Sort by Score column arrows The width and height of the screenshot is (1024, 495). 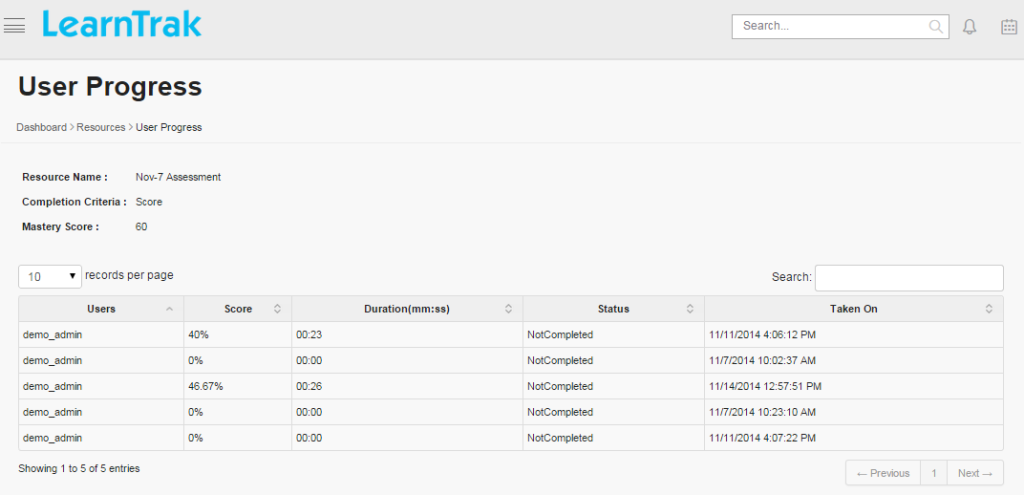coord(277,309)
